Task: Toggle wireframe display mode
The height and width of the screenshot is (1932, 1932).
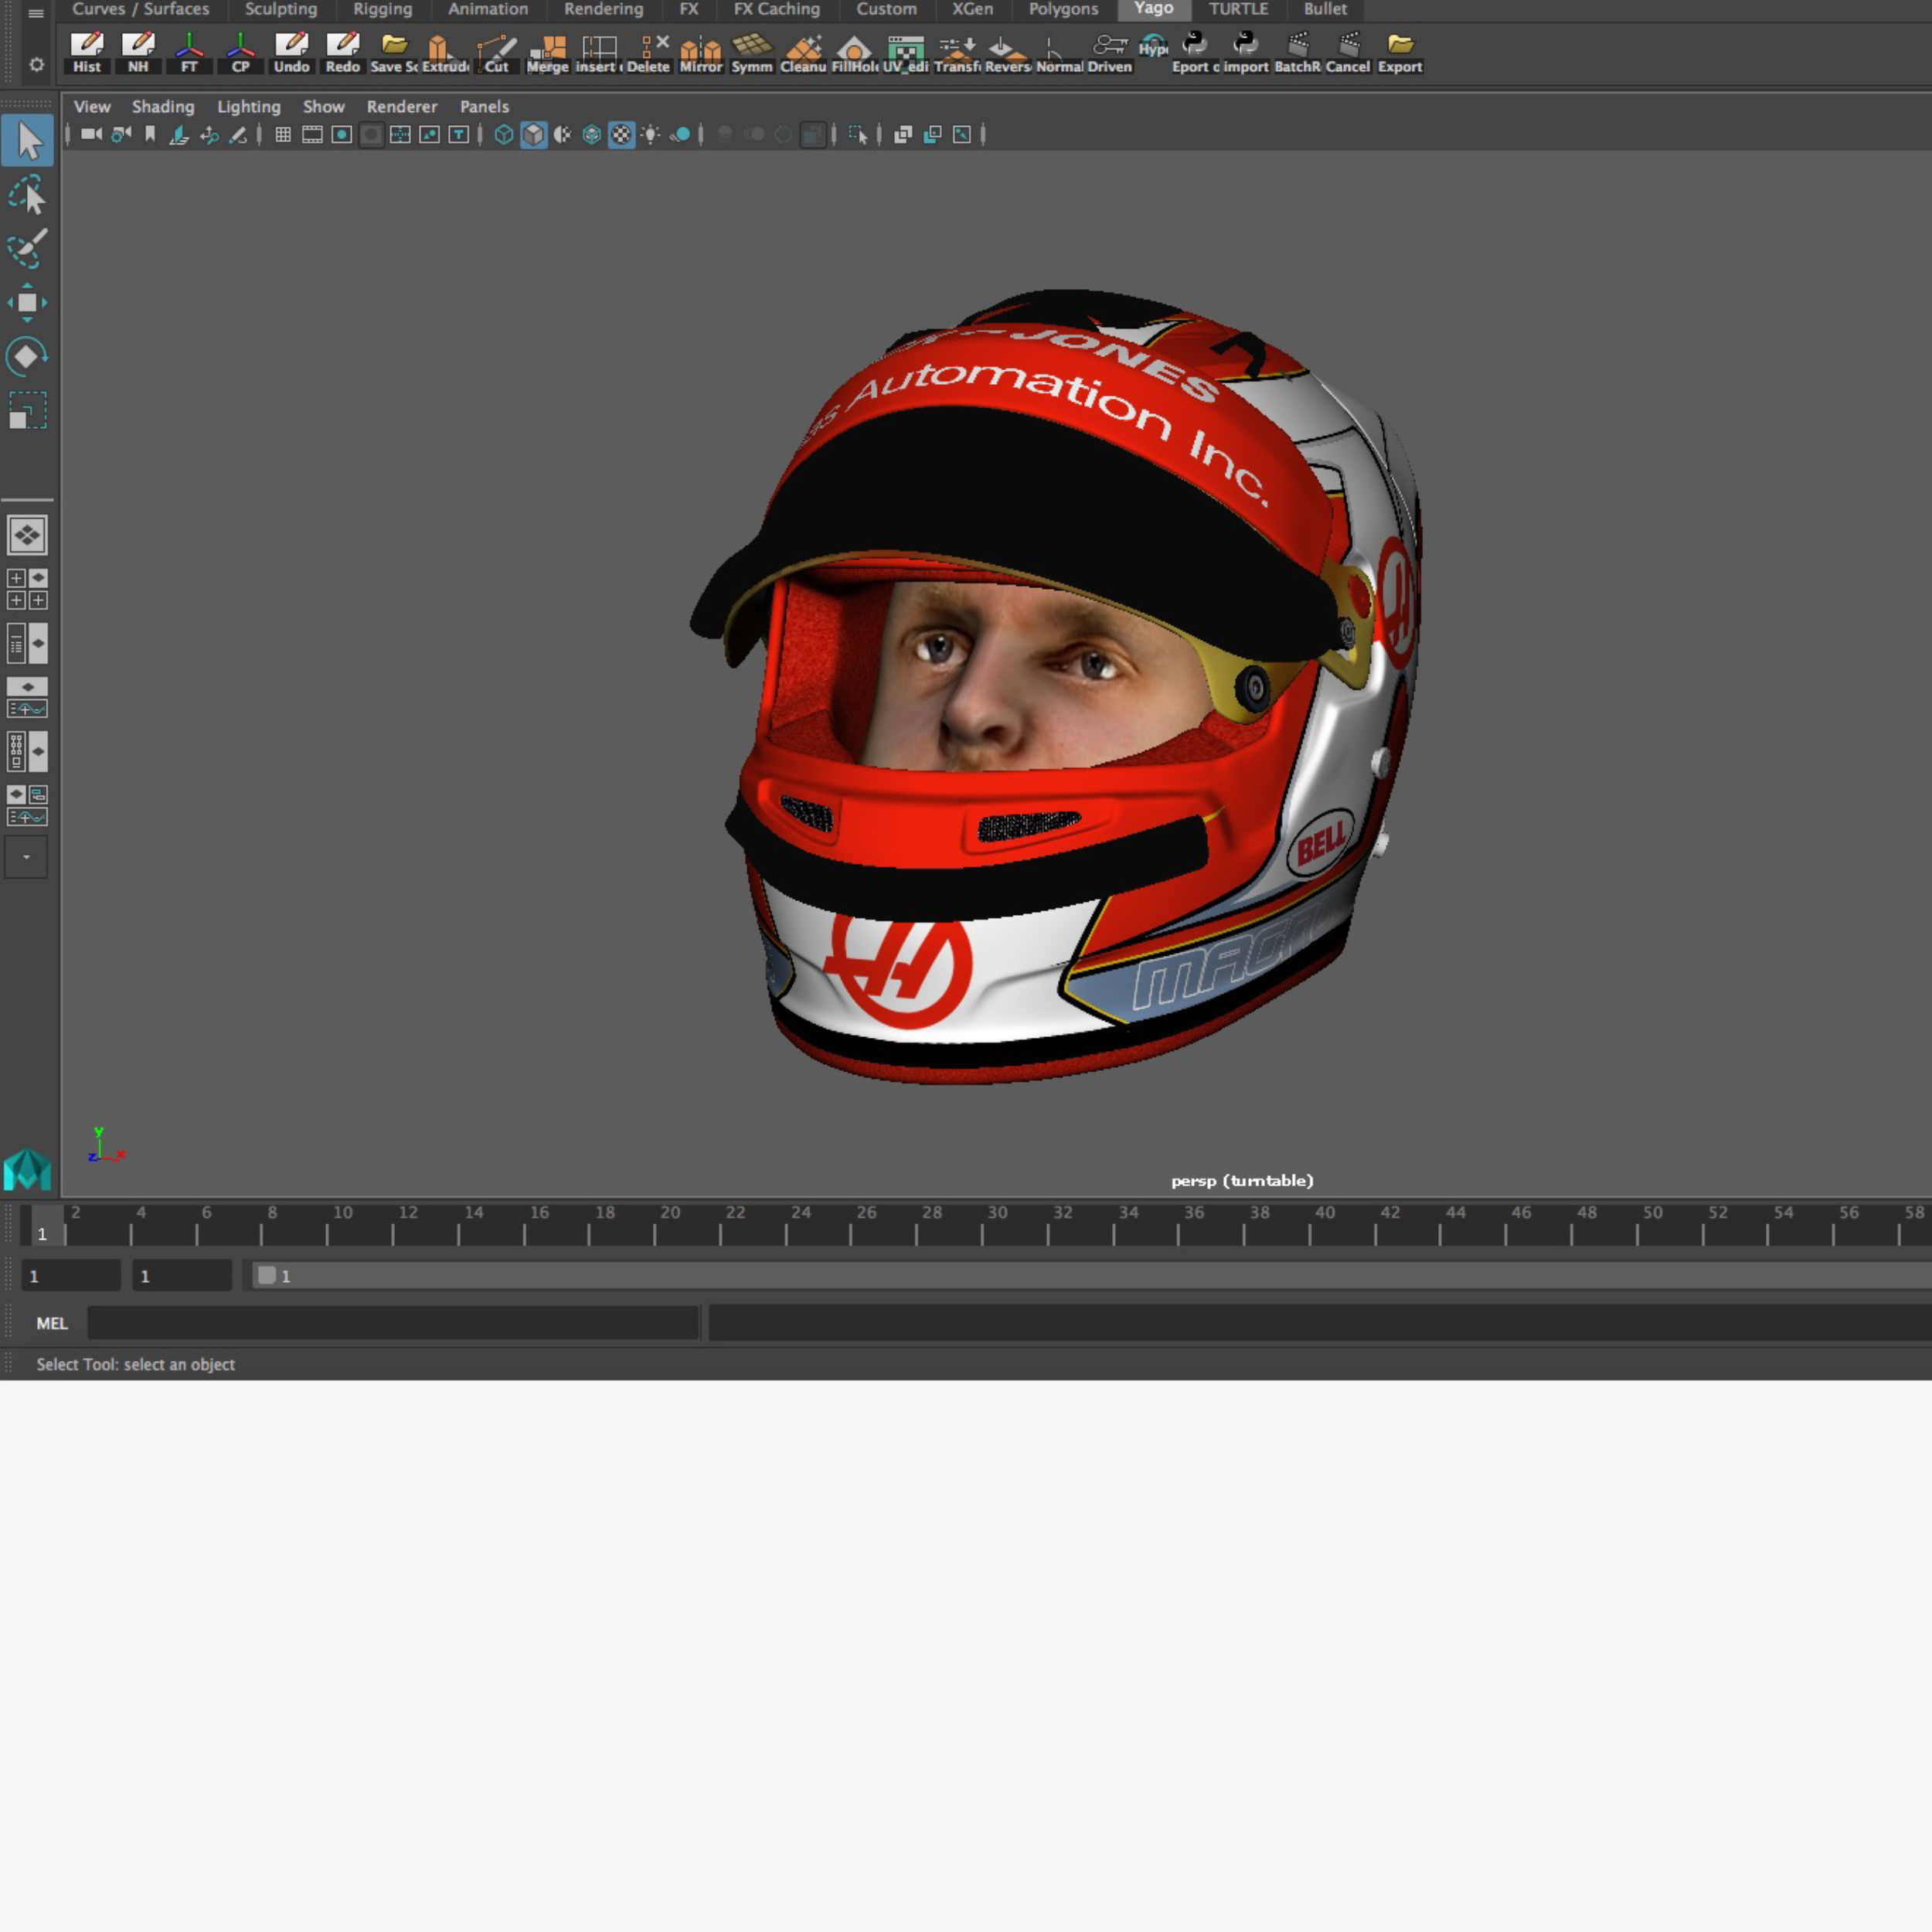Action: click(x=504, y=134)
